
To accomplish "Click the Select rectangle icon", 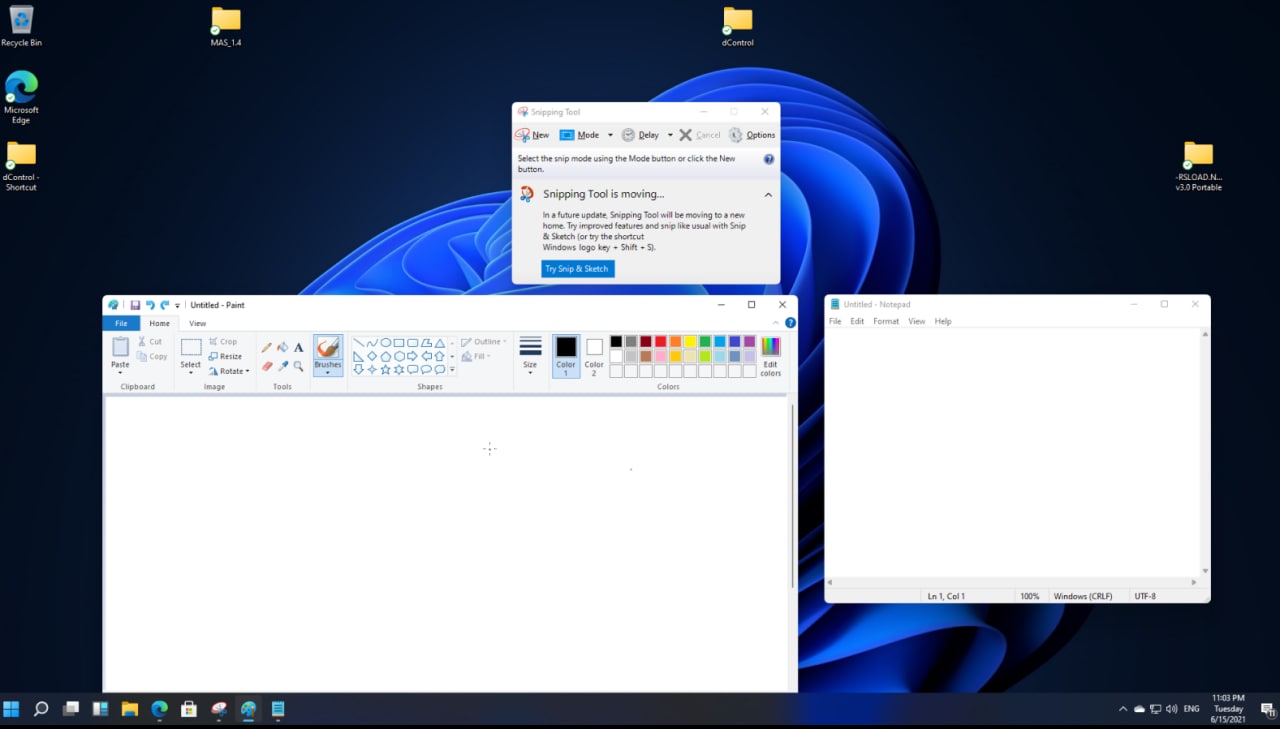I will tap(190, 347).
